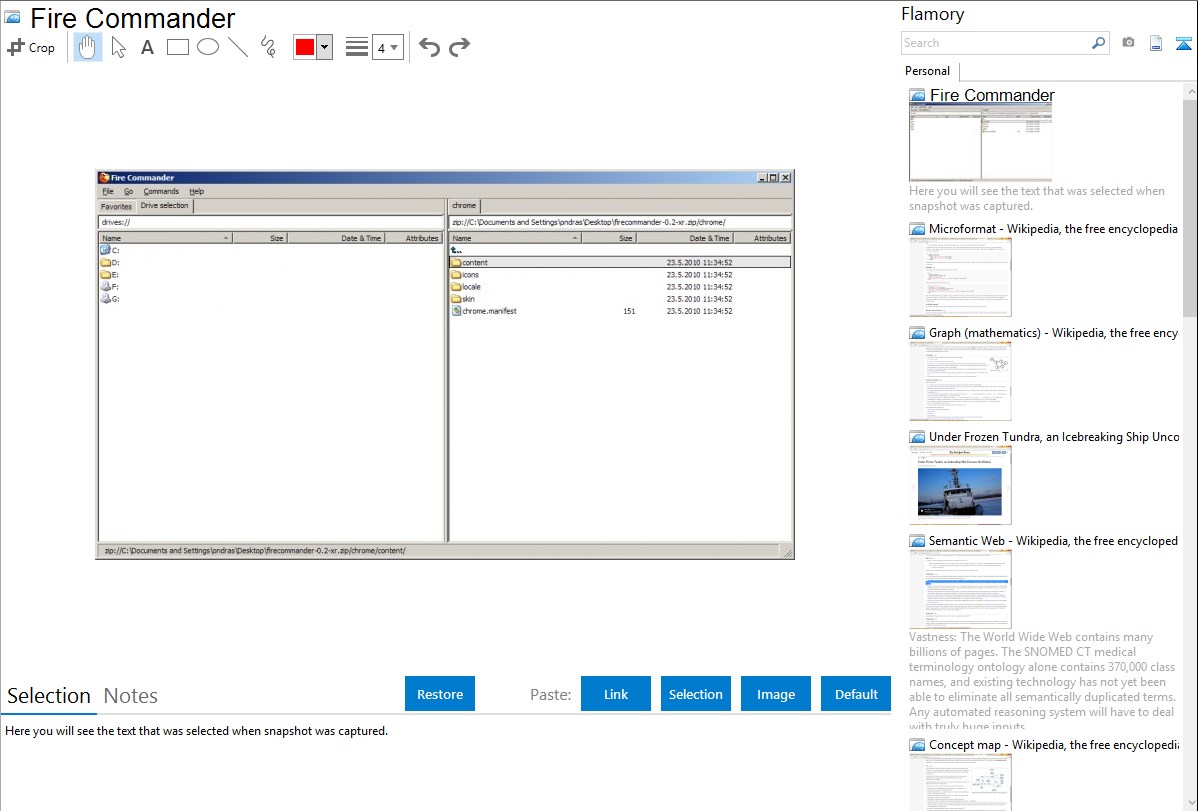Click the Flamory search magnifier icon
This screenshot has width=1198, height=811.
point(1098,43)
